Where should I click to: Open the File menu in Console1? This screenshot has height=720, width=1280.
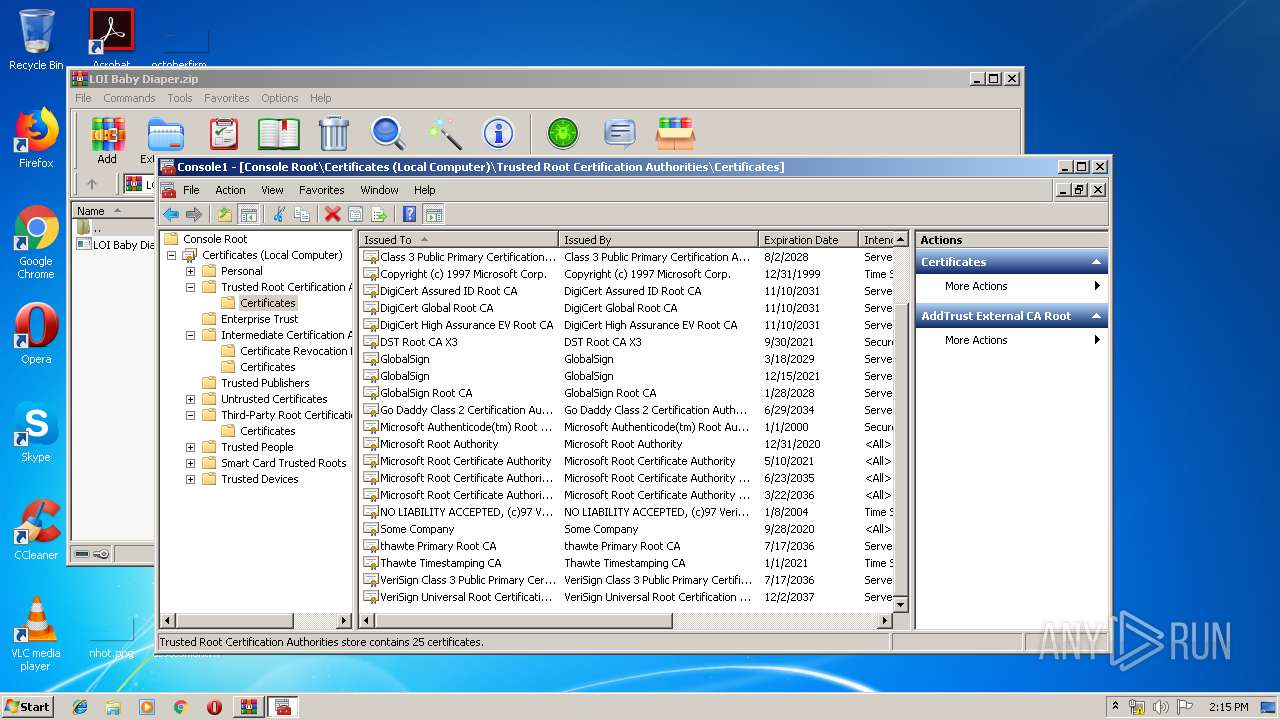point(191,190)
